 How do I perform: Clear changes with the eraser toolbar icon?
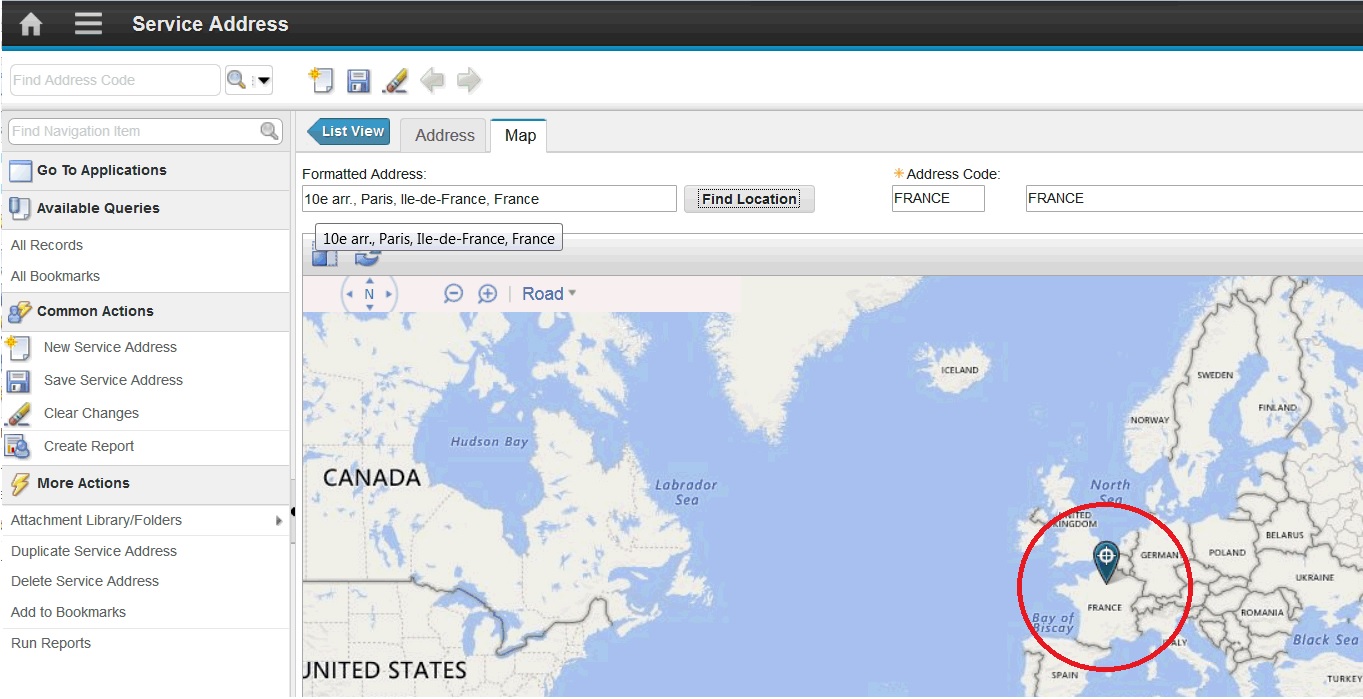pos(394,80)
